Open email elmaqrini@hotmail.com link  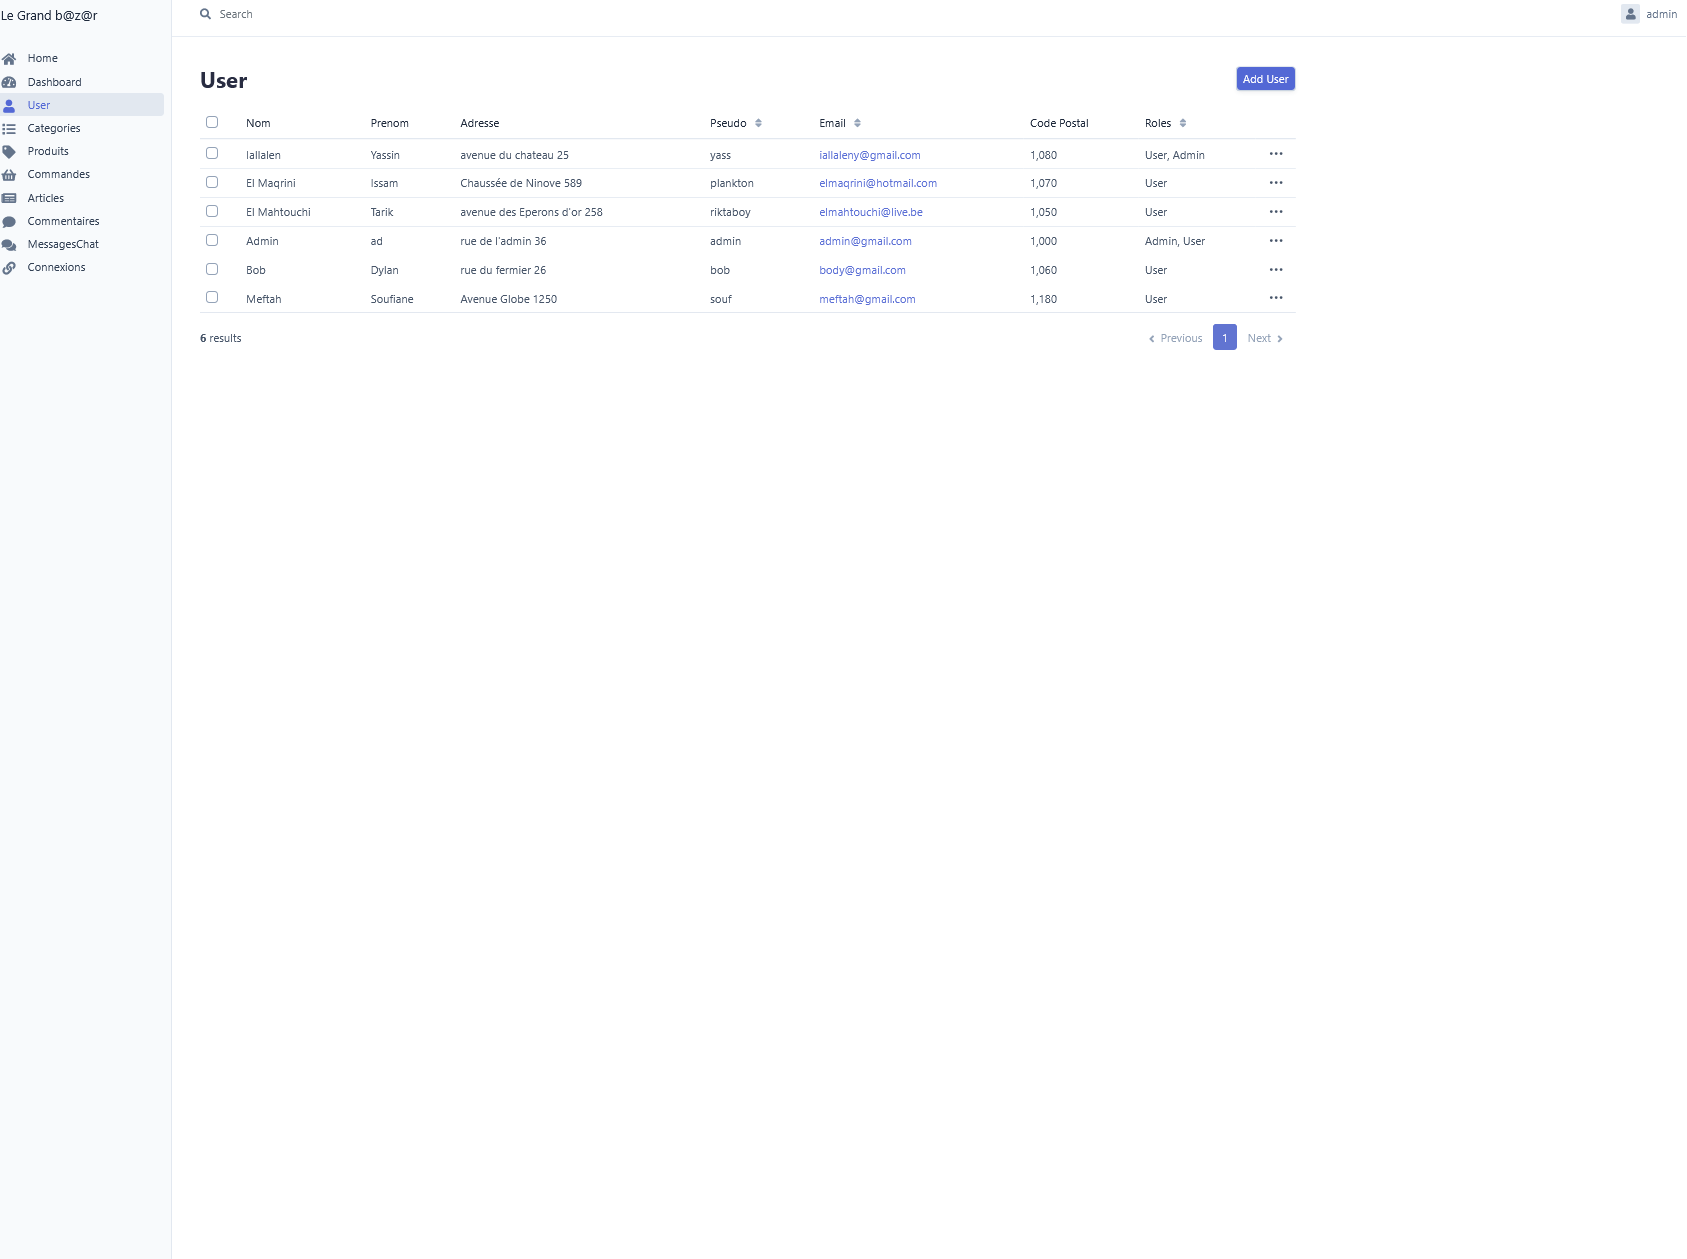(878, 183)
